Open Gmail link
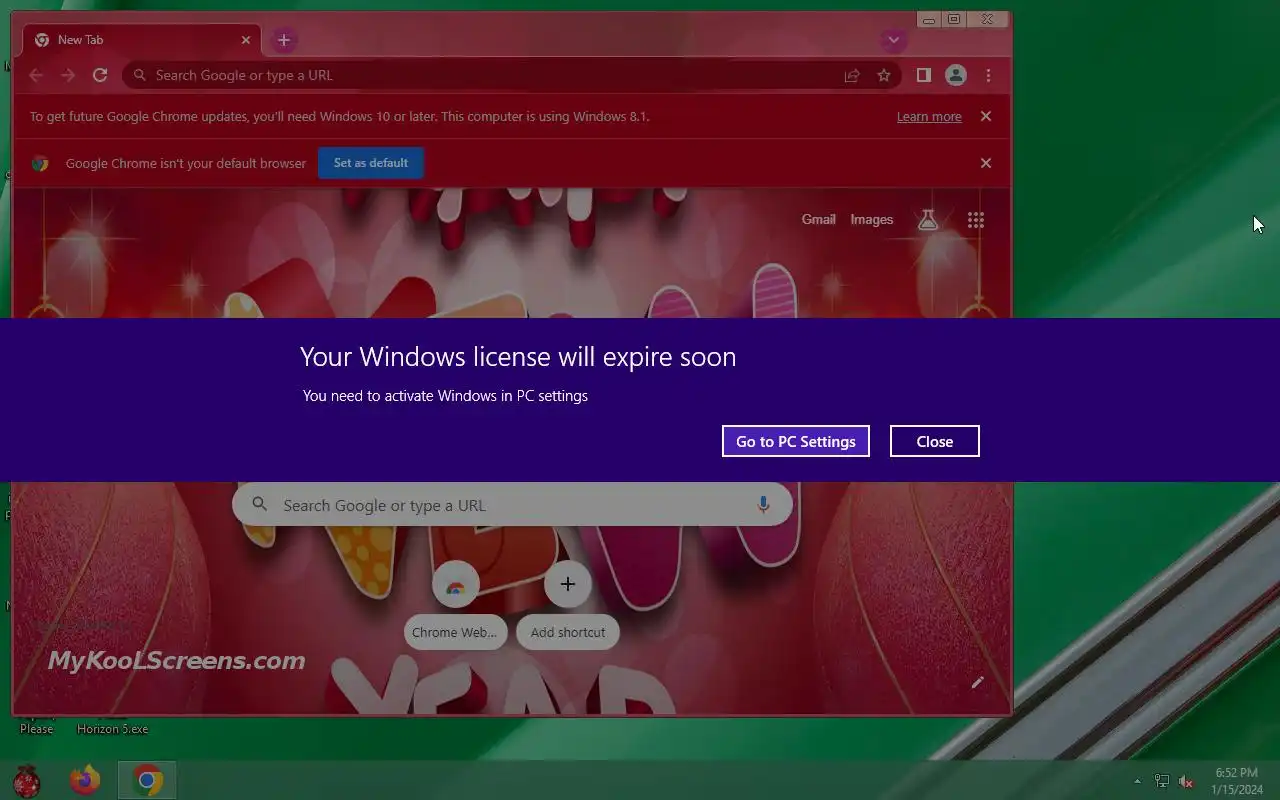Screen dimensions: 1280x800 click(x=818, y=220)
